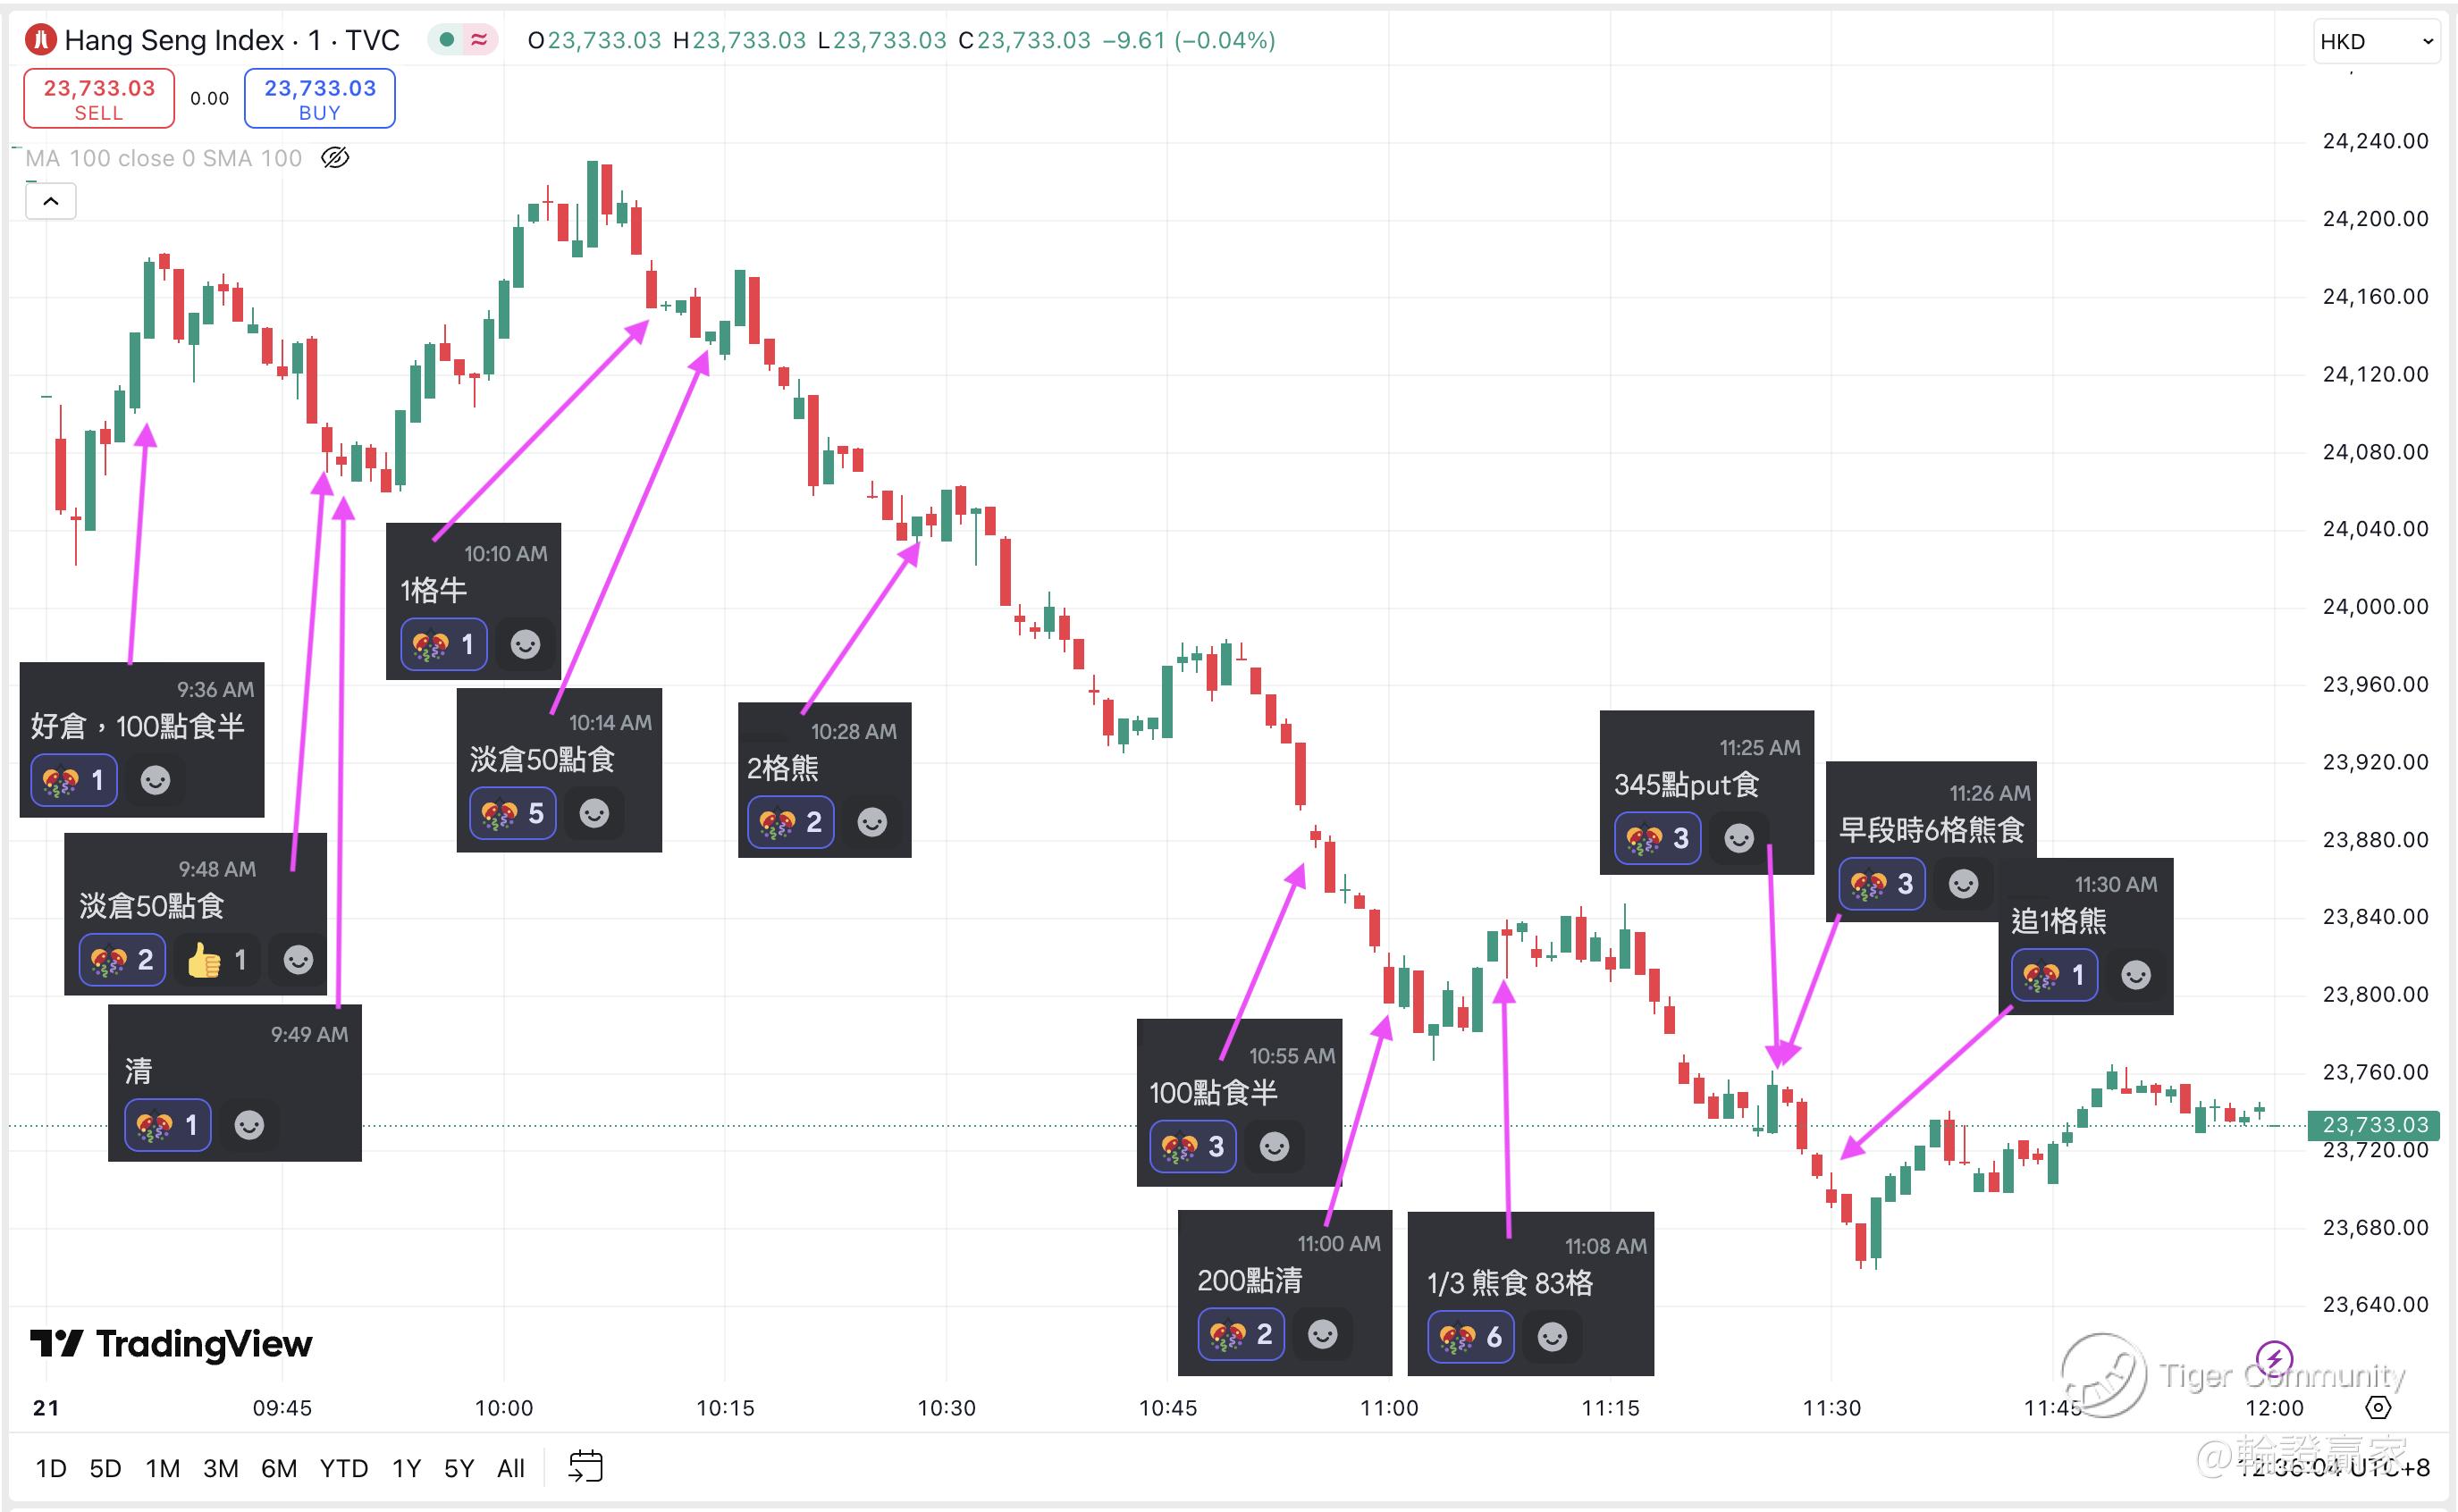The image size is (2458, 1512).
Task: Add reaction on the 11:08 AM message
Action: point(1552,1337)
